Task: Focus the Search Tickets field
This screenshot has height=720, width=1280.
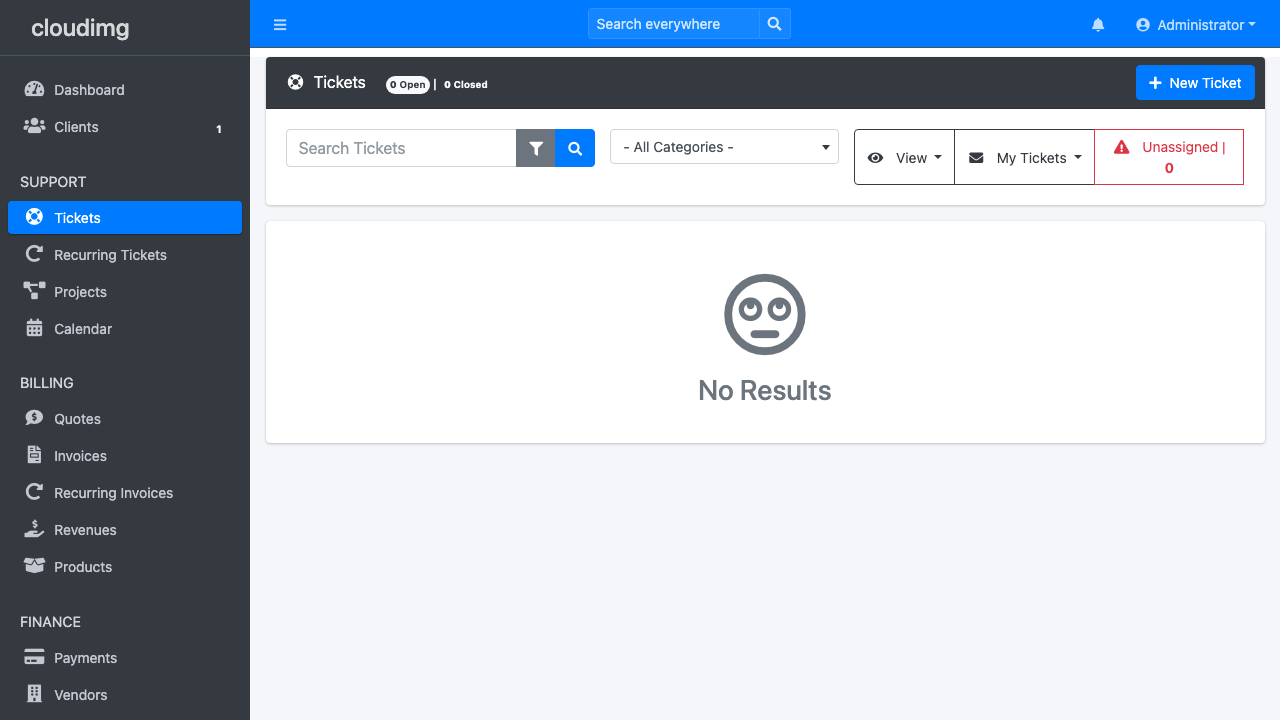Action: [x=401, y=148]
